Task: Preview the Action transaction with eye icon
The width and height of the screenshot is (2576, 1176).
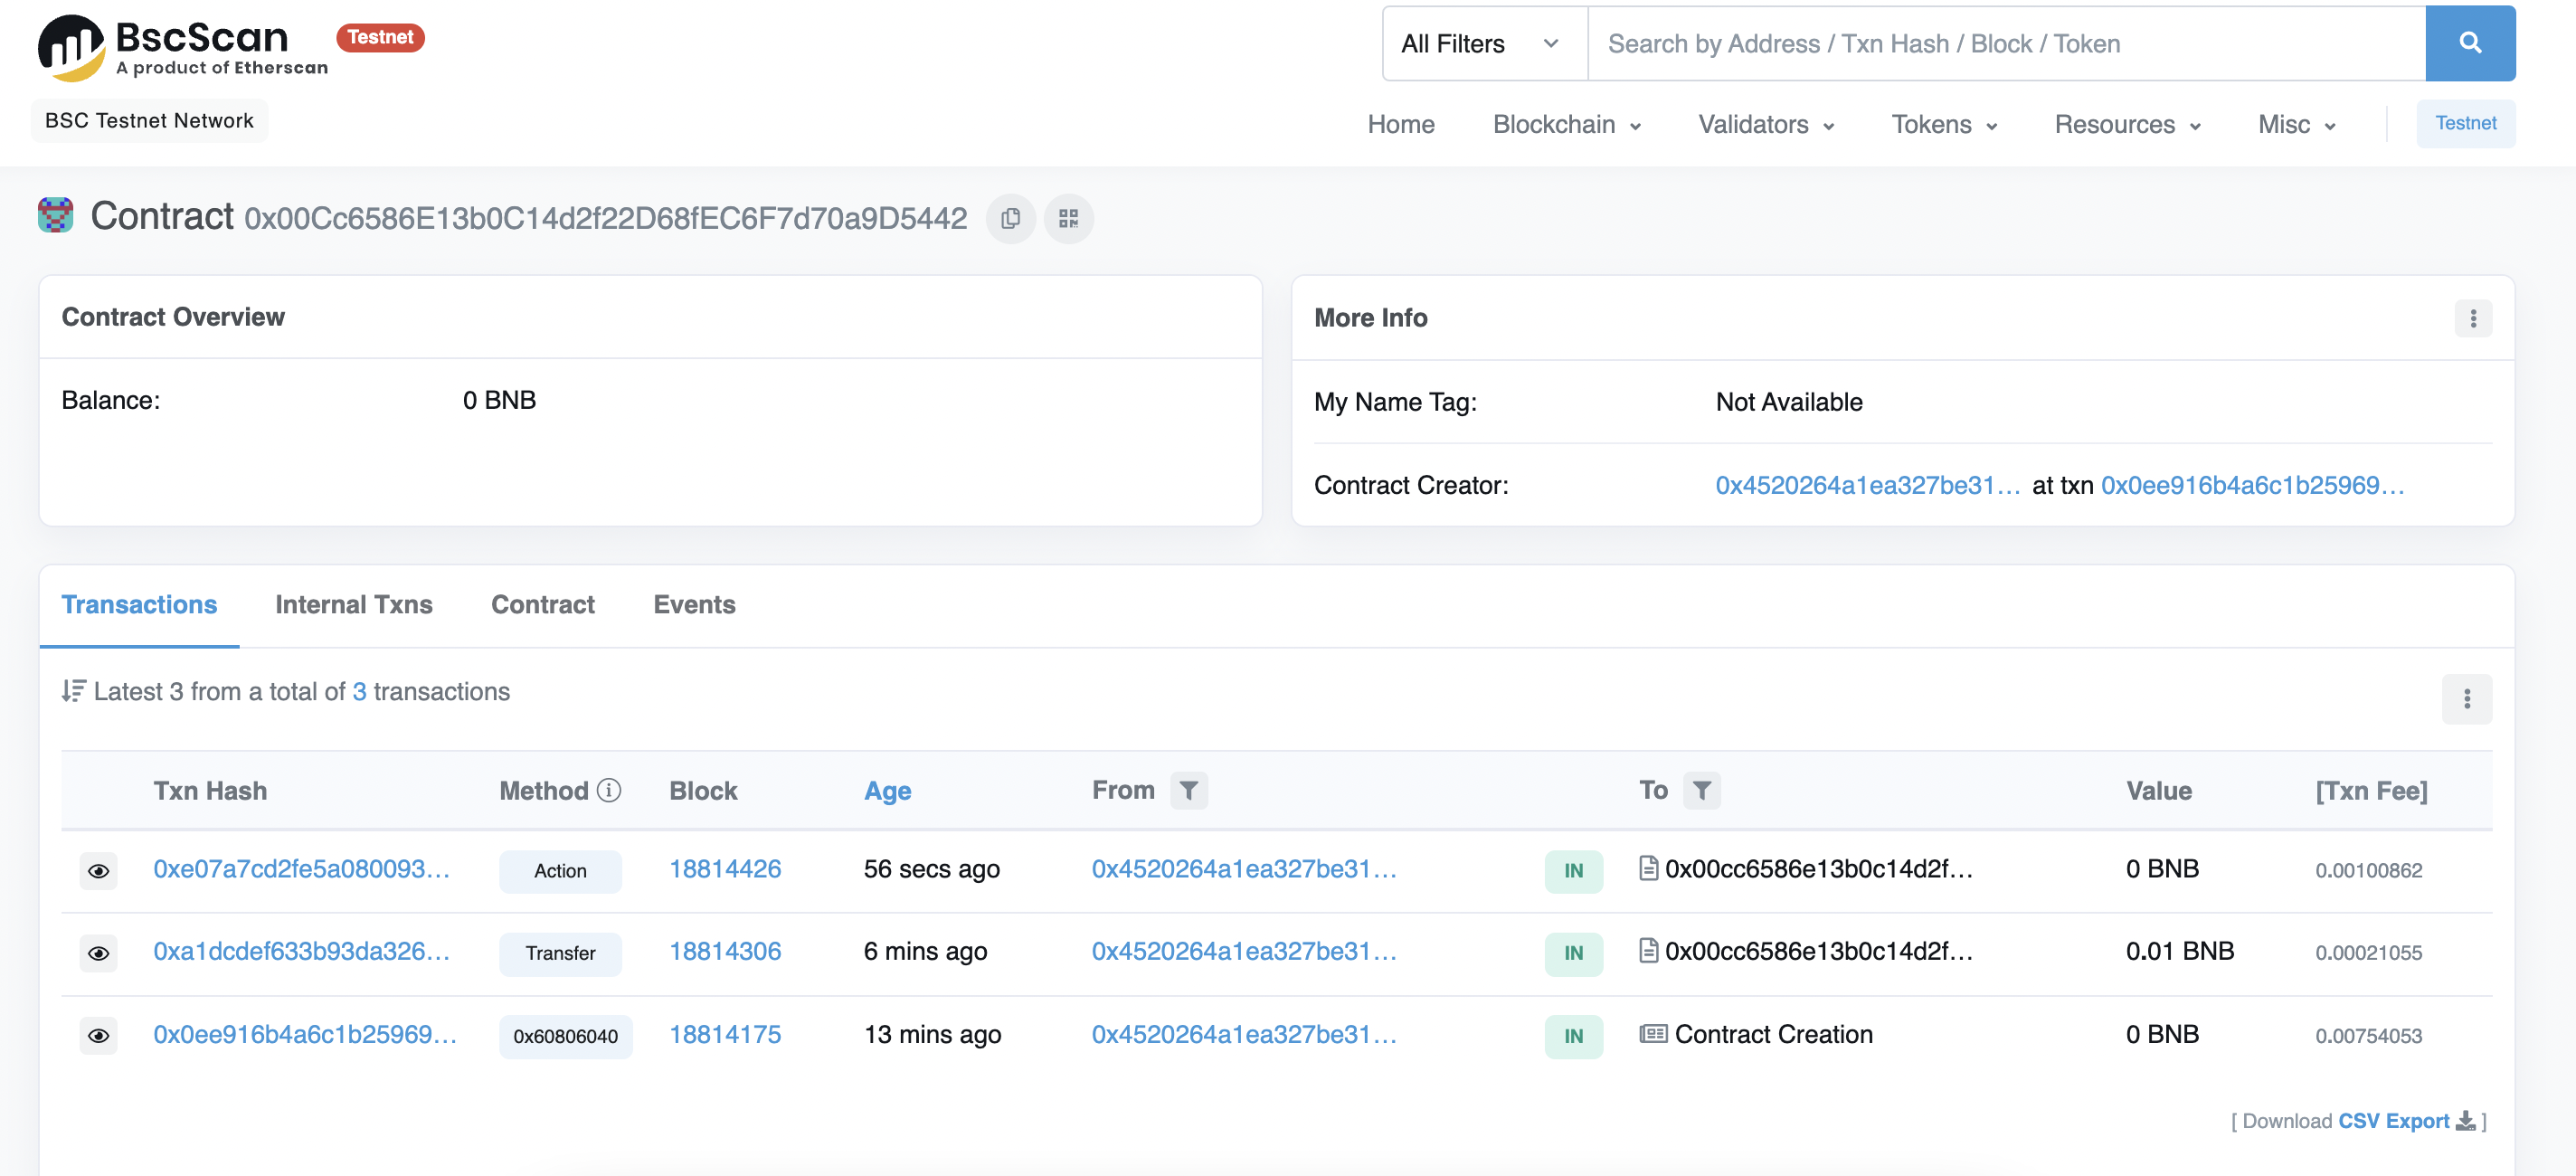Action: pos(98,870)
